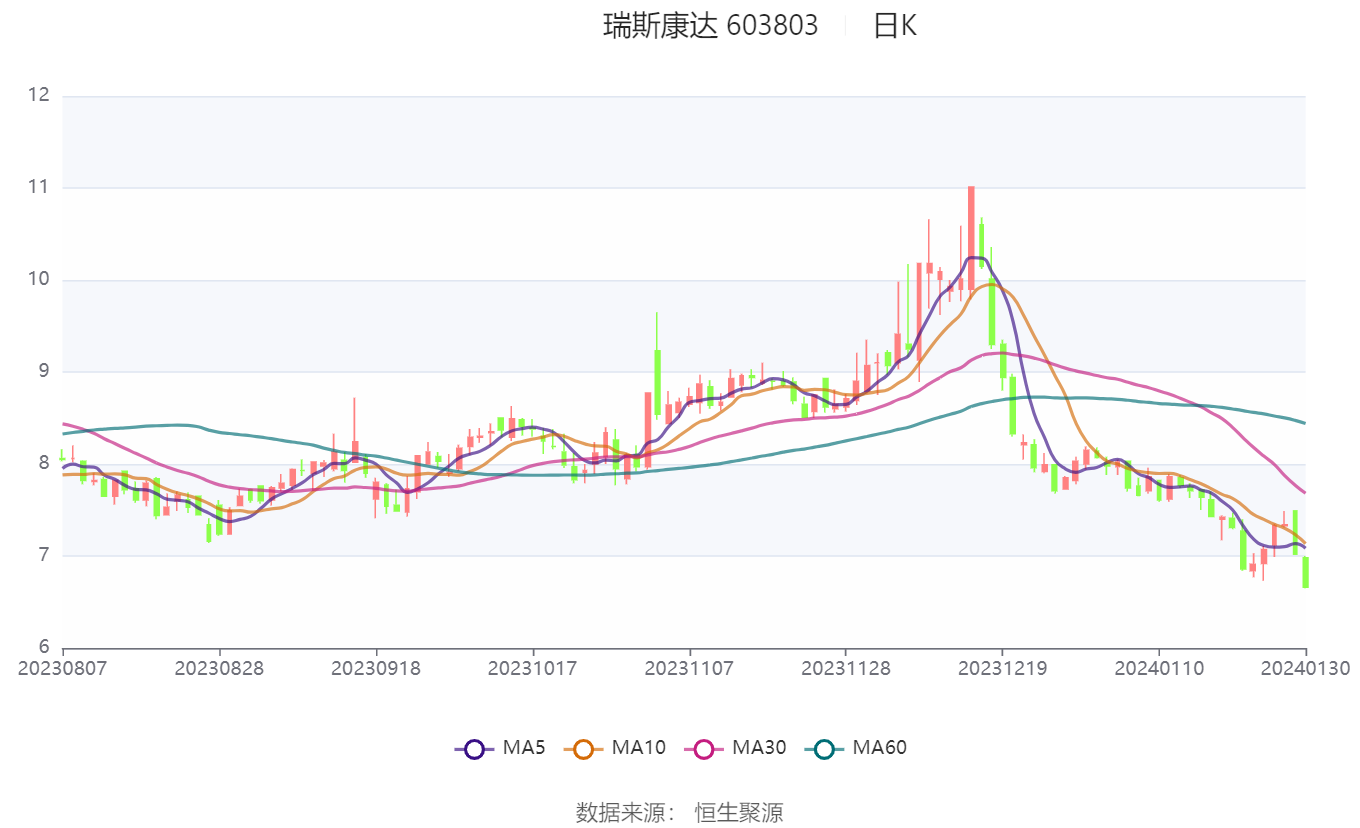Click the y-axis value 7

tap(44, 555)
